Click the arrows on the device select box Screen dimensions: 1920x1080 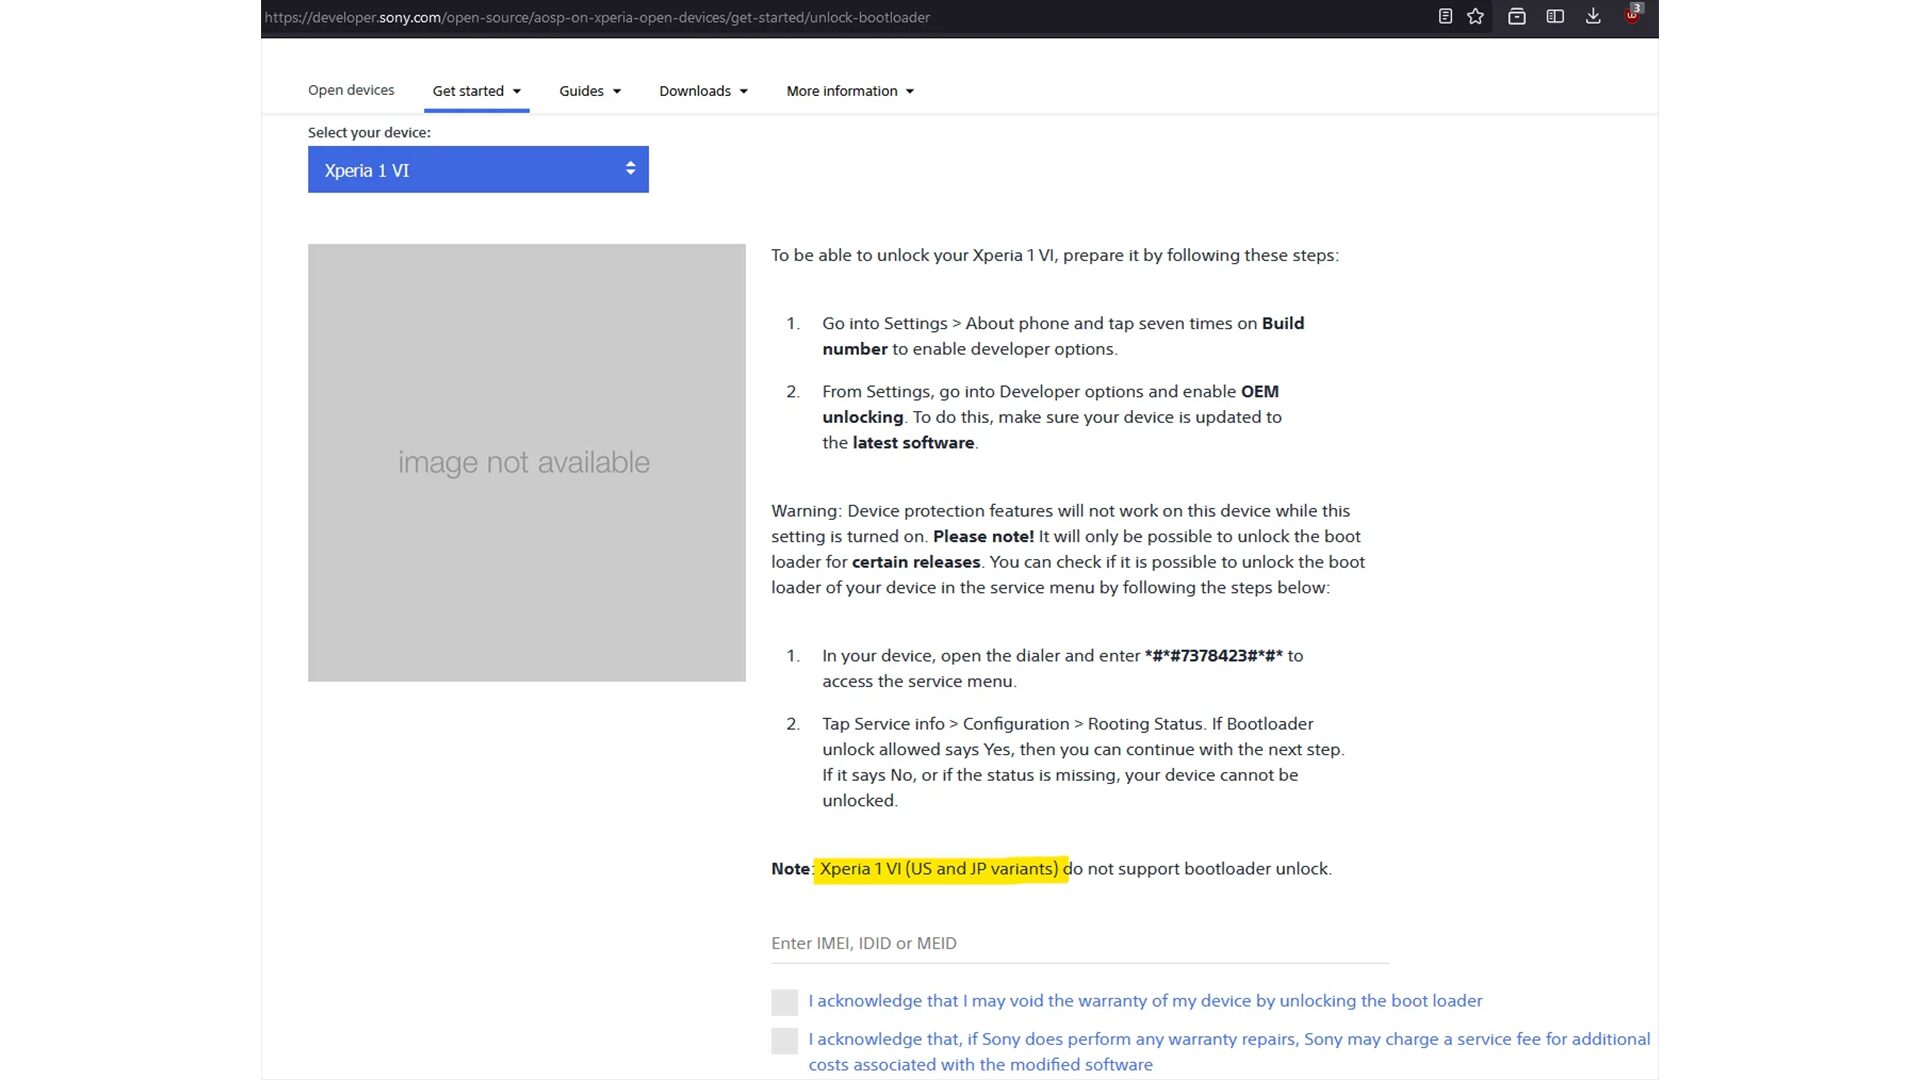tap(630, 169)
